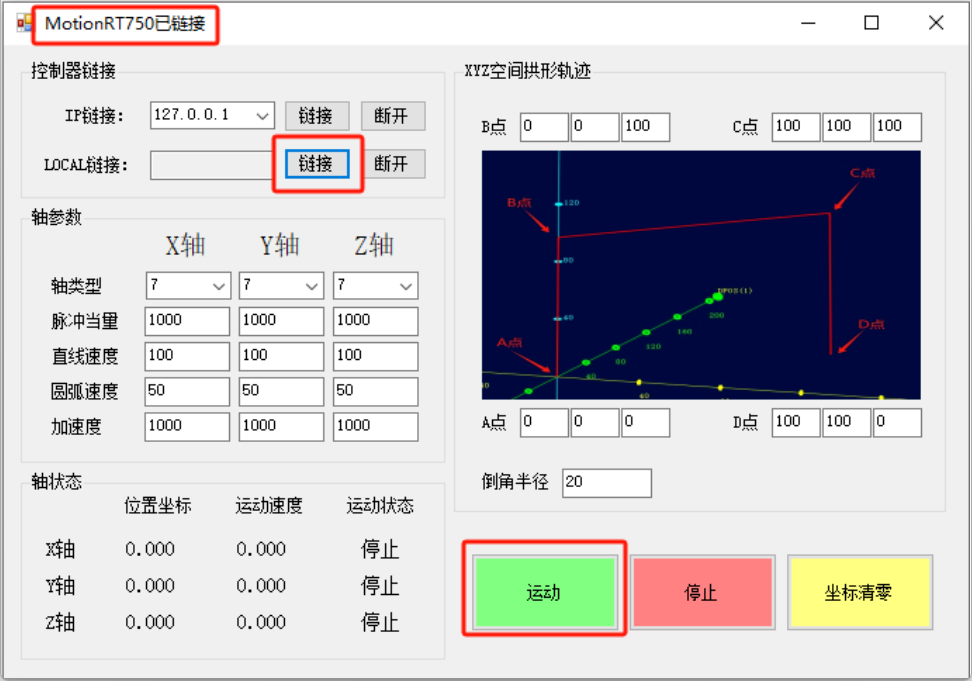Viewport: 972px width, 681px height.
Task: Start motion with green 运动 button
Action: [x=545, y=592]
